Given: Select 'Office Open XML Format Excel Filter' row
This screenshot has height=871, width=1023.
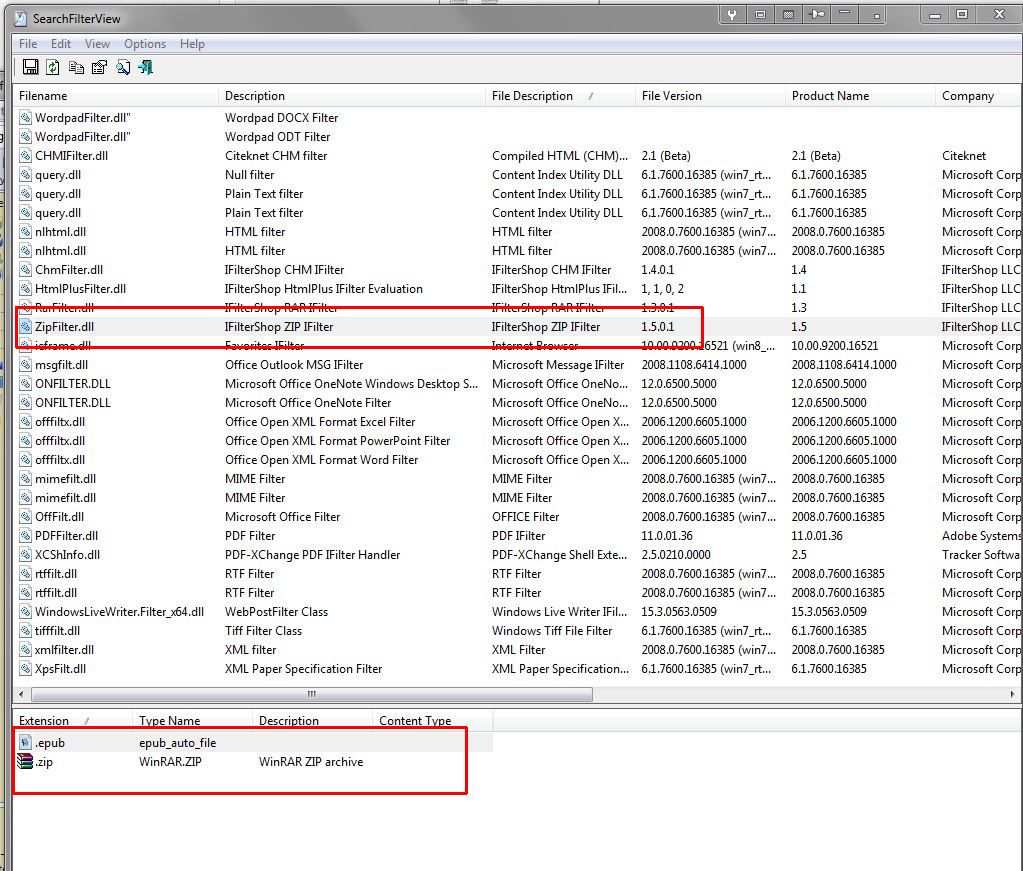Looking at the screenshot, I should point(518,421).
